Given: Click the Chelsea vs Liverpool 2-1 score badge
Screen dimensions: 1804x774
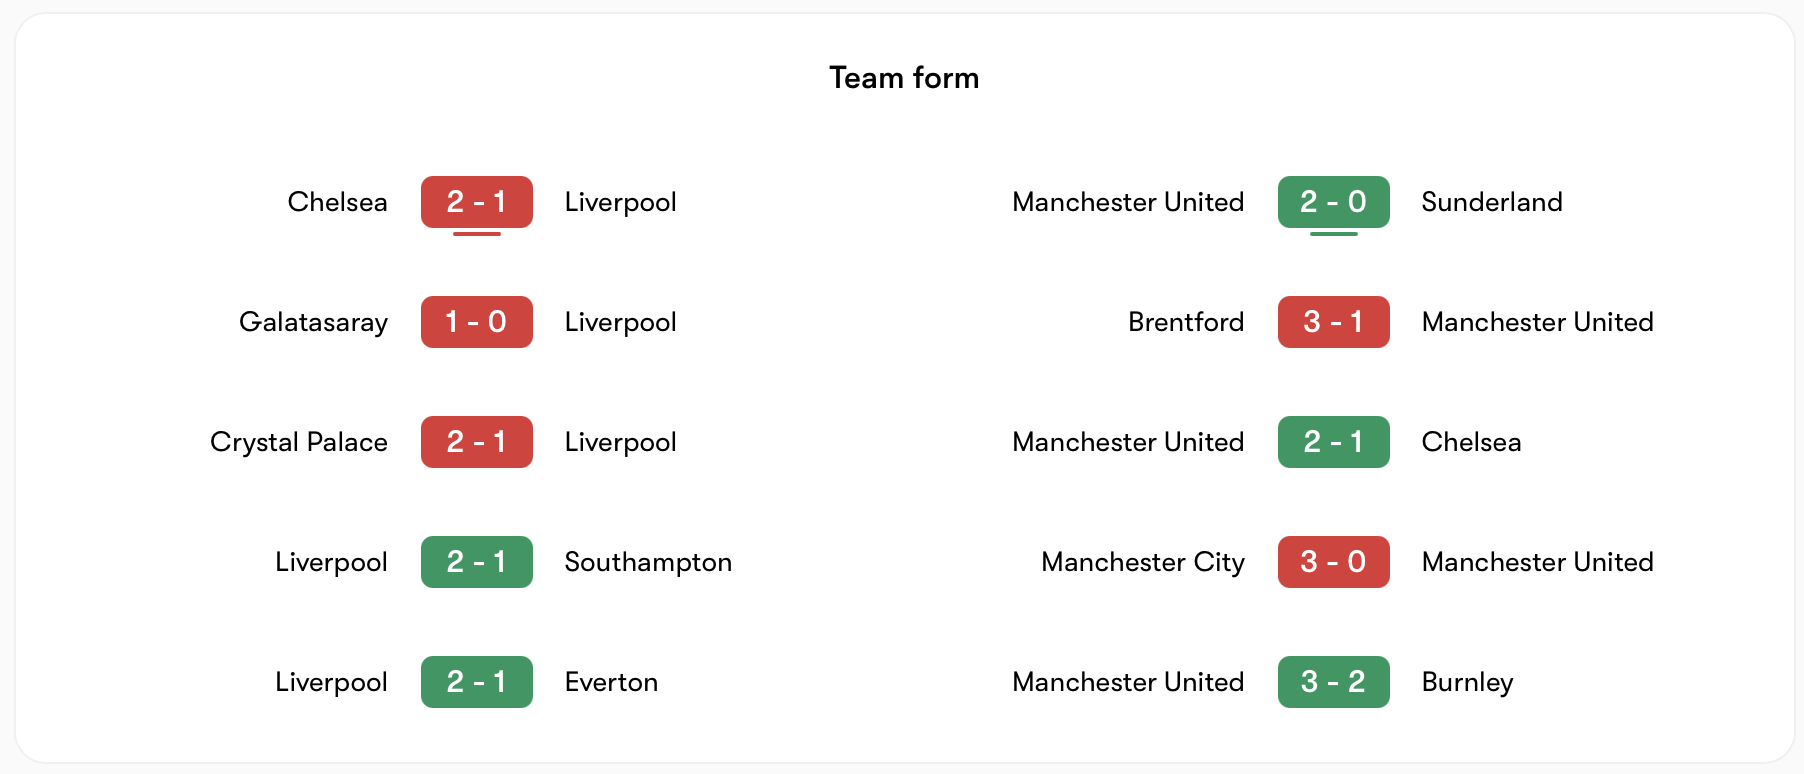Looking at the screenshot, I should tap(476, 202).
